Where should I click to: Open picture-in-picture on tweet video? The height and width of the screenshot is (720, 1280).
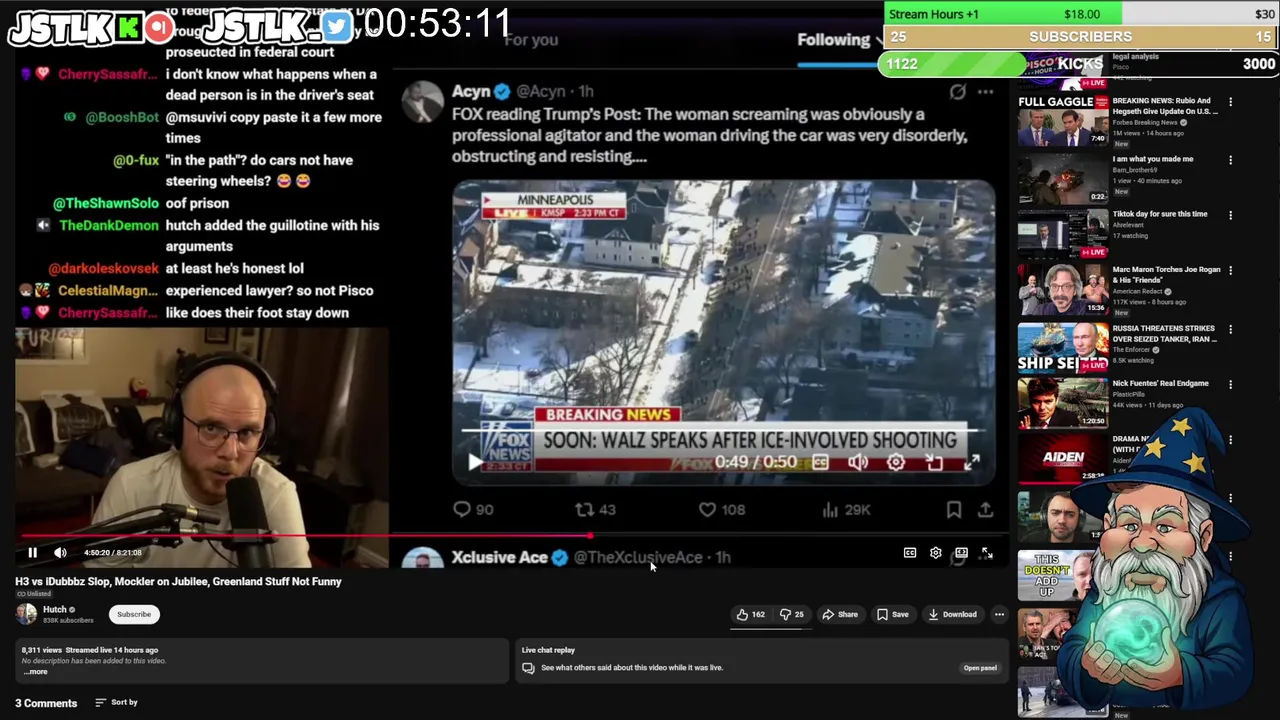point(934,462)
